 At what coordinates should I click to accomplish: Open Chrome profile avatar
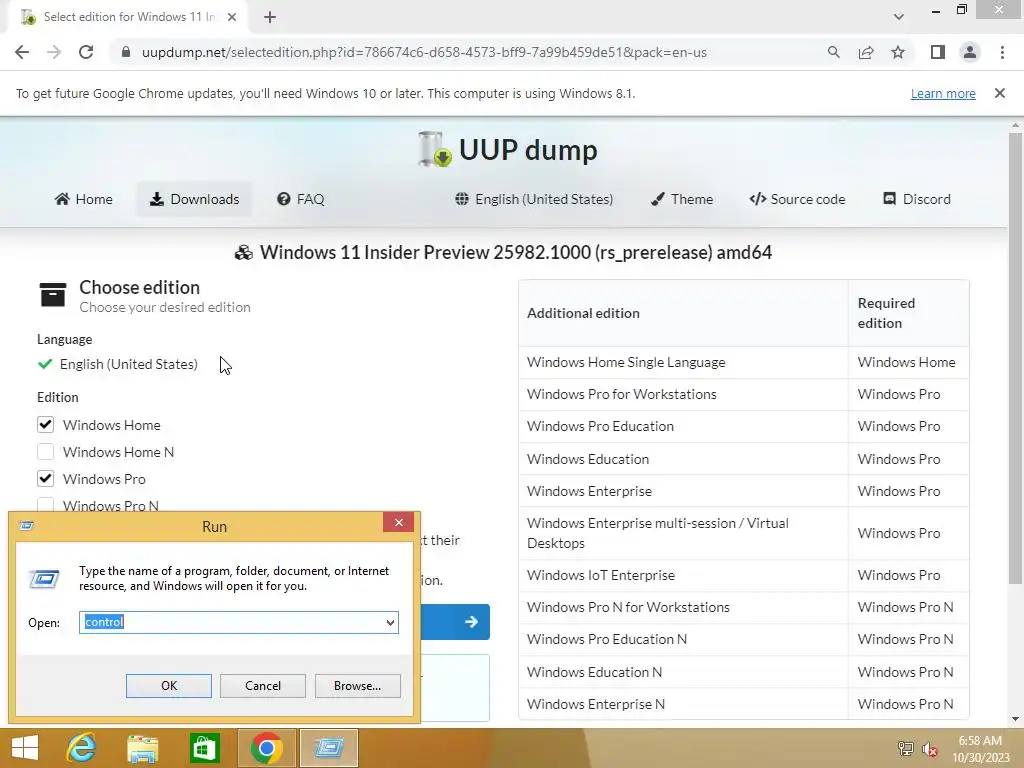[970, 52]
